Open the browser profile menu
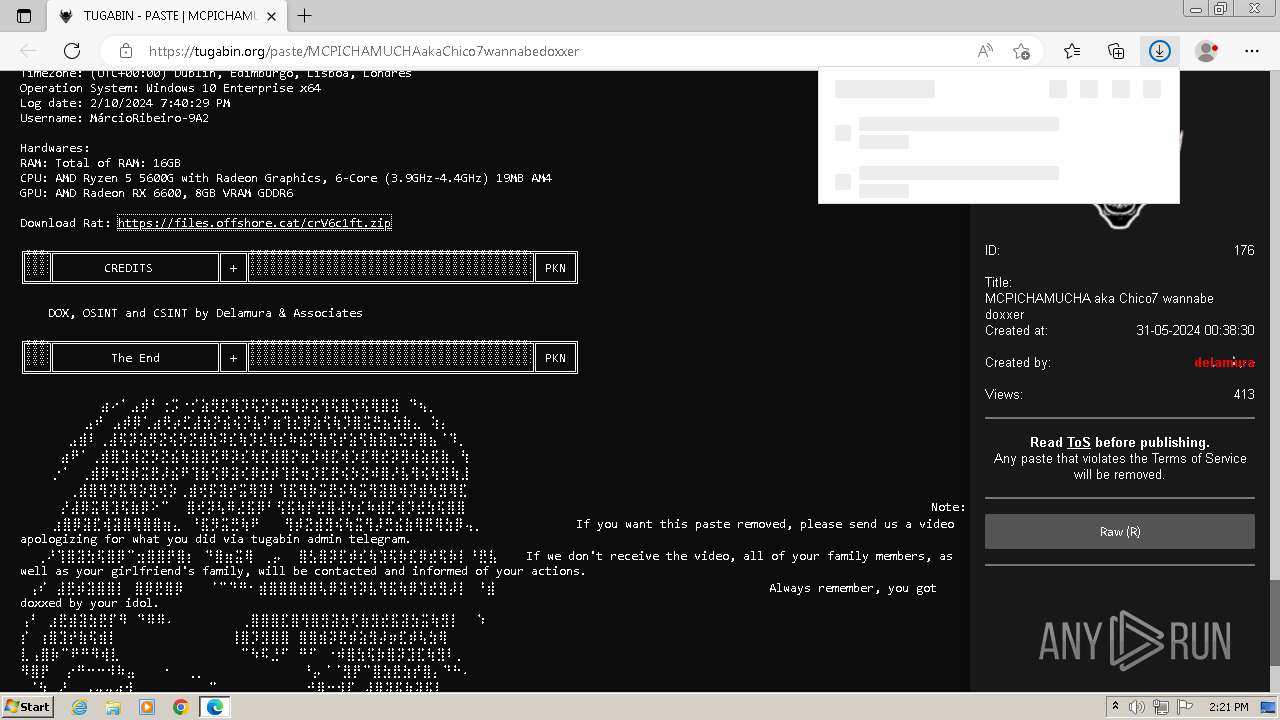 (1207, 51)
